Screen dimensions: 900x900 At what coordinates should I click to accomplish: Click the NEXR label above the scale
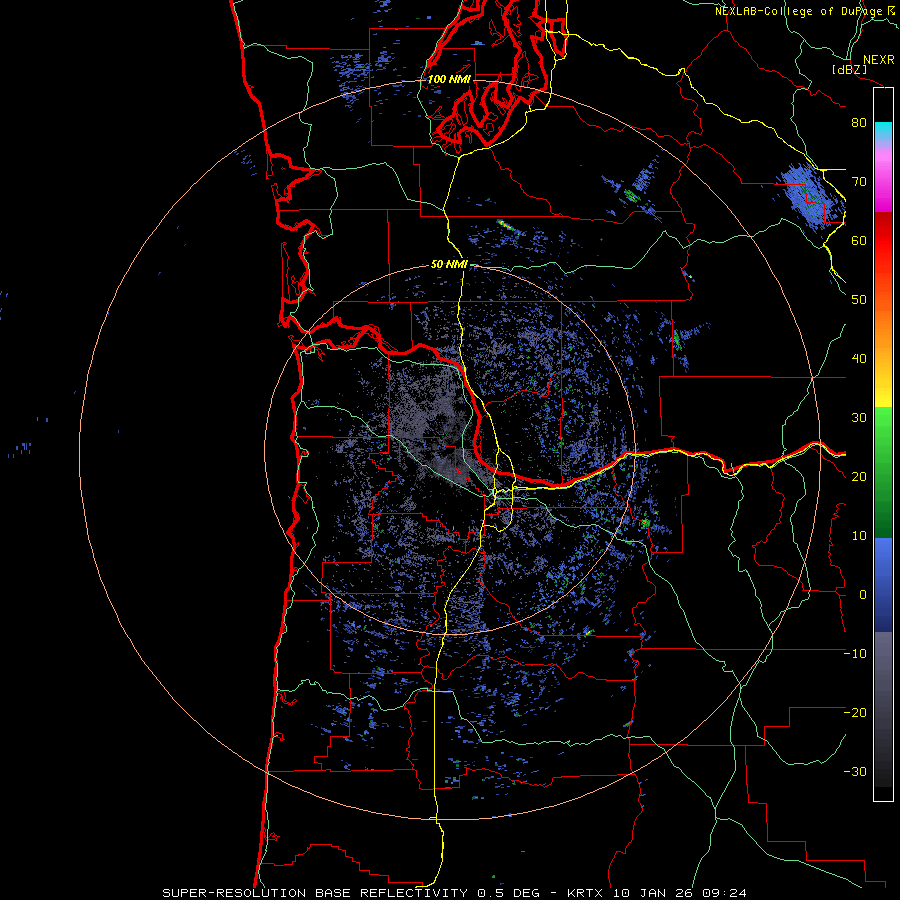tap(878, 60)
